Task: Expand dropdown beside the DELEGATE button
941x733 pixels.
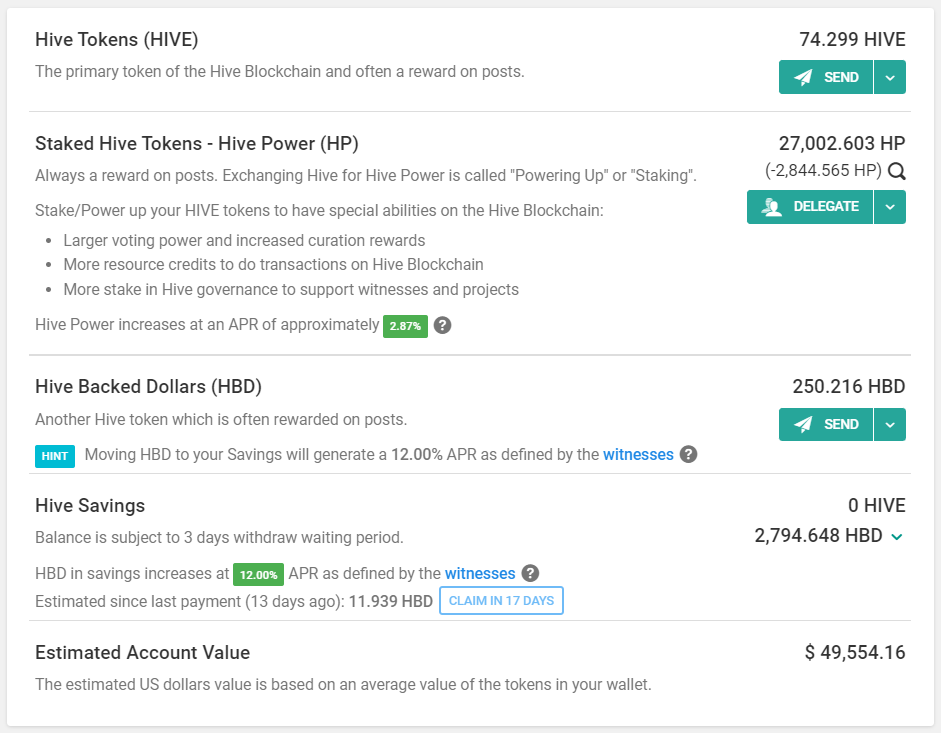Action: click(890, 207)
